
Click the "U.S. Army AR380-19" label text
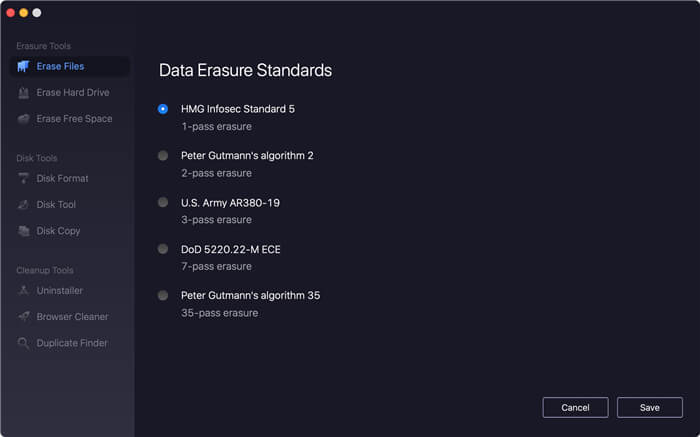(230, 203)
